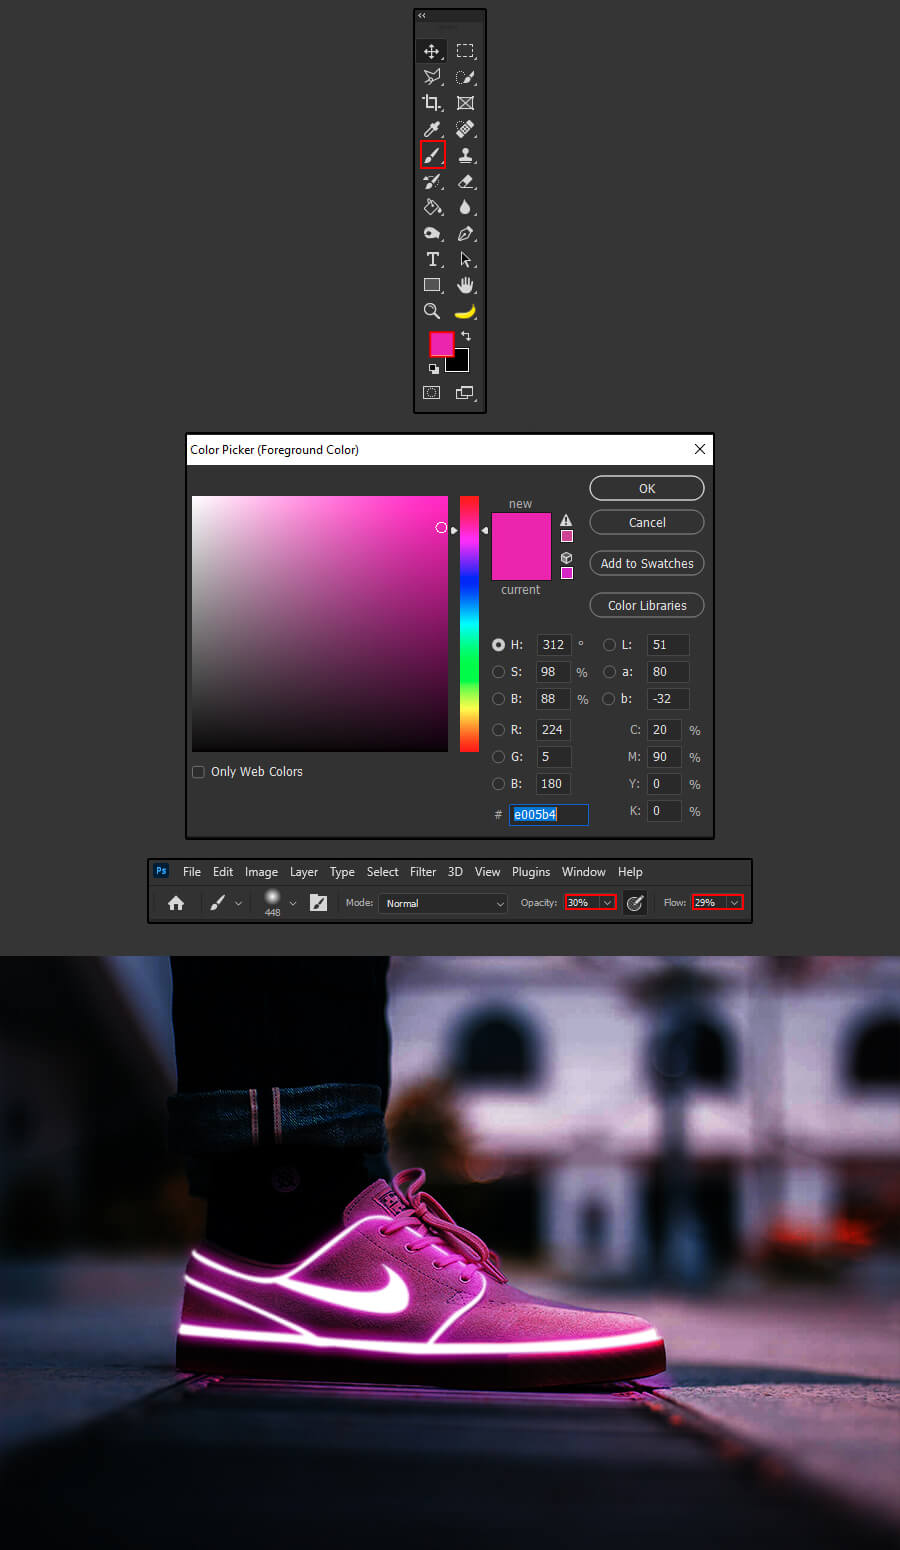
Task: Select the Rectangular Marquee tool
Action: click(465, 51)
